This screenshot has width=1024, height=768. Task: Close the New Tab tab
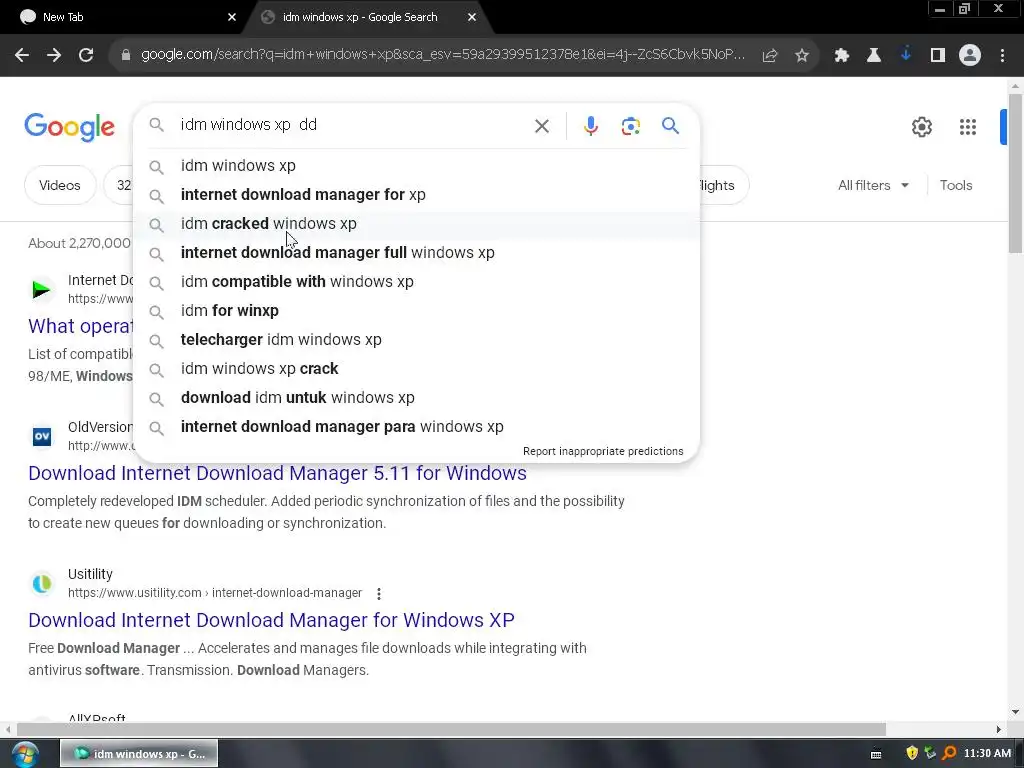click(232, 17)
